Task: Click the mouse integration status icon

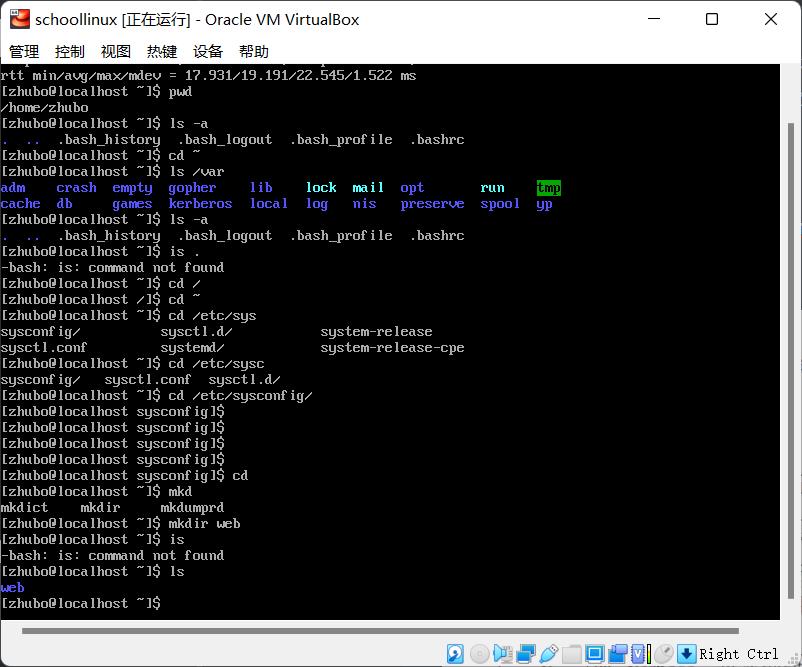Action: (x=664, y=654)
